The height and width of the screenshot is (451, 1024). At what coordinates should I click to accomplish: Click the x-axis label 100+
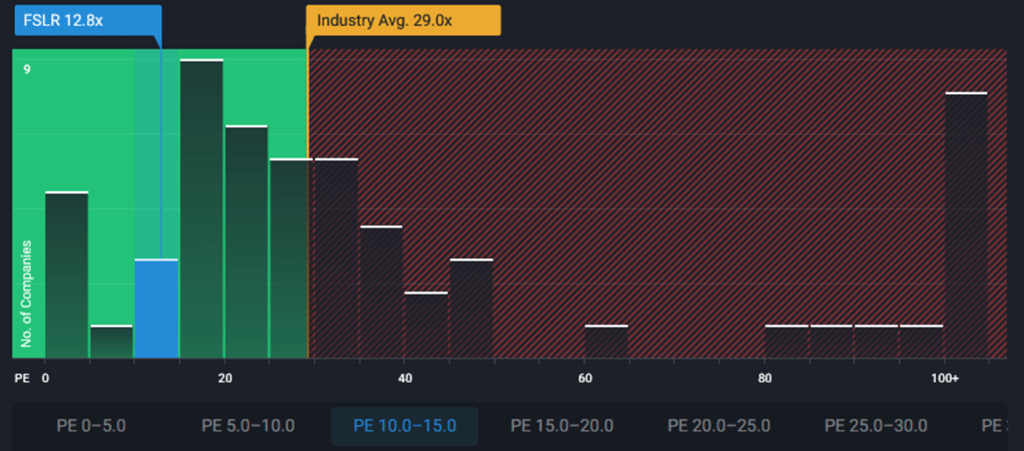click(x=944, y=378)
